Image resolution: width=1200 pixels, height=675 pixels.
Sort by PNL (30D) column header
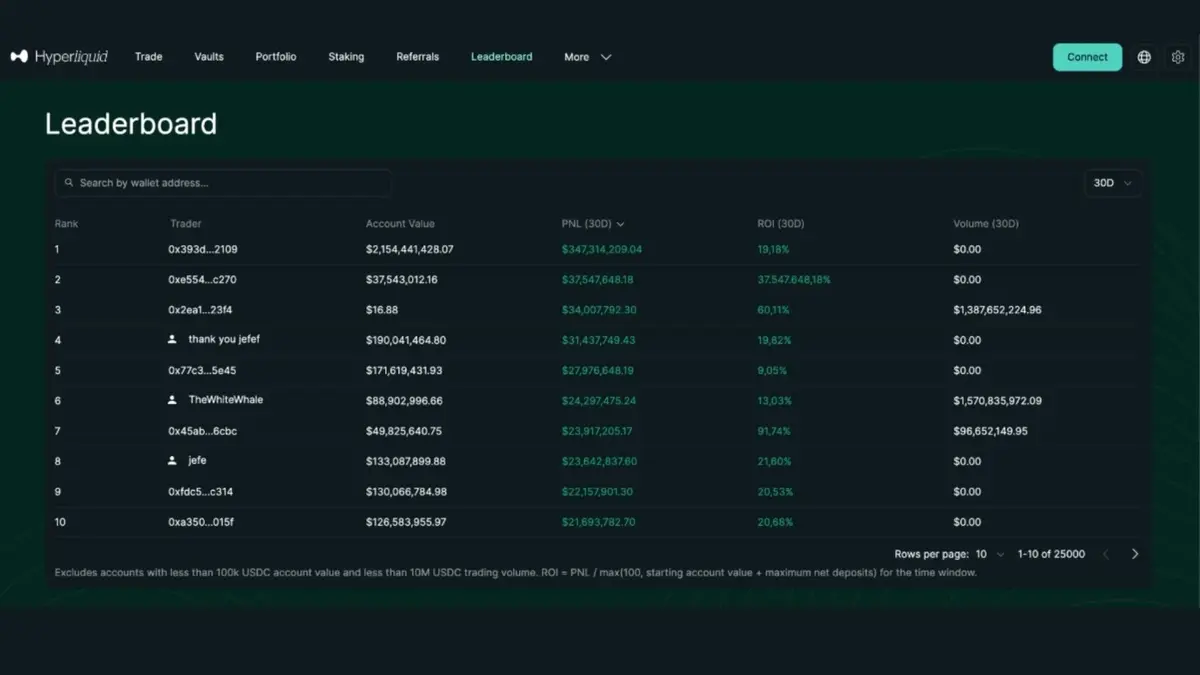click(x=592, y=224)
